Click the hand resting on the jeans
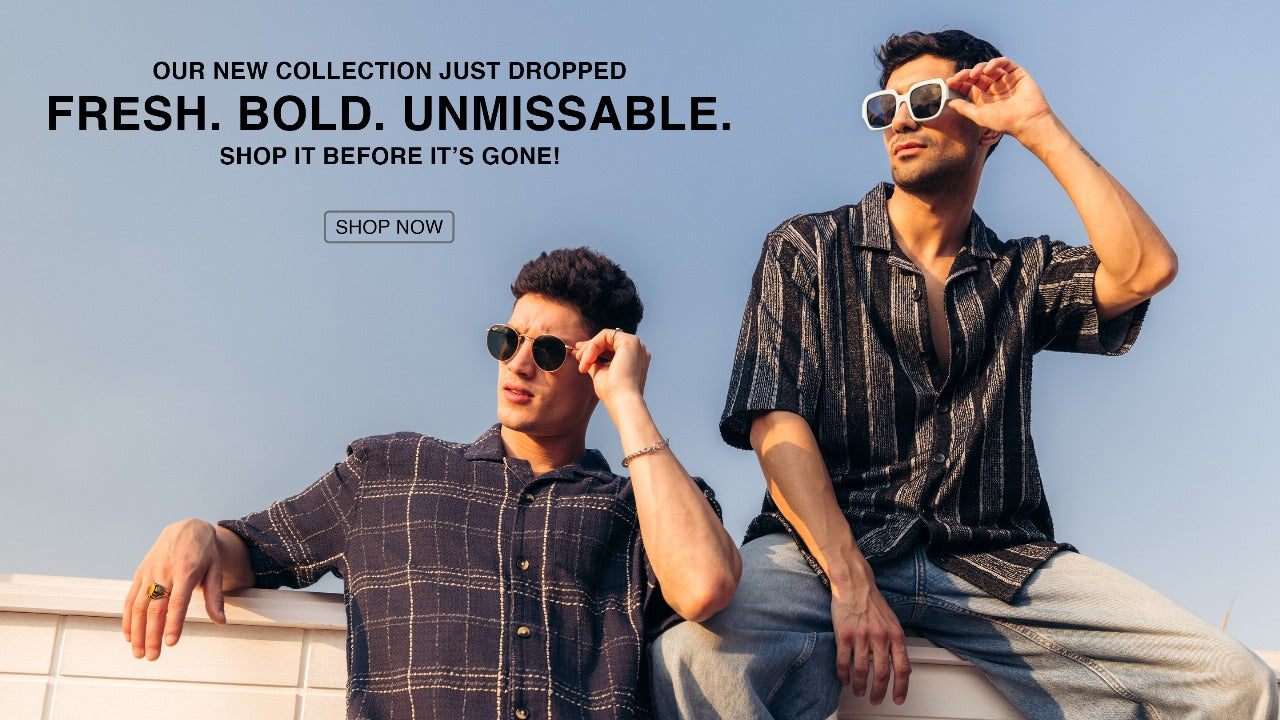The width and height of the screenshot is (1280, 720). pos(871,638)
